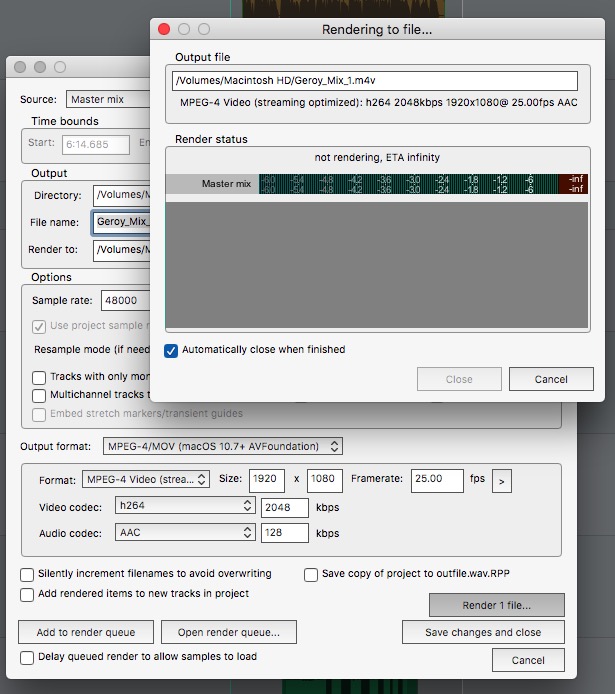The width and height of the screenshot is (615, 694).
Task: Click Cancel in the Render settings window
Action: [x=528, y=660]
